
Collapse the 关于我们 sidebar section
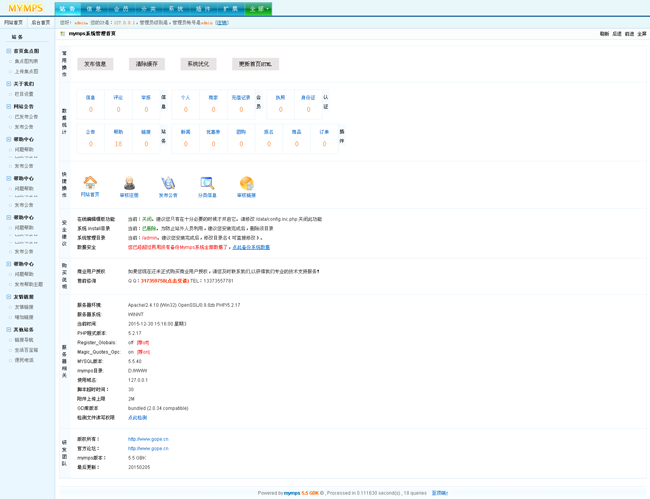coord(9,84)
